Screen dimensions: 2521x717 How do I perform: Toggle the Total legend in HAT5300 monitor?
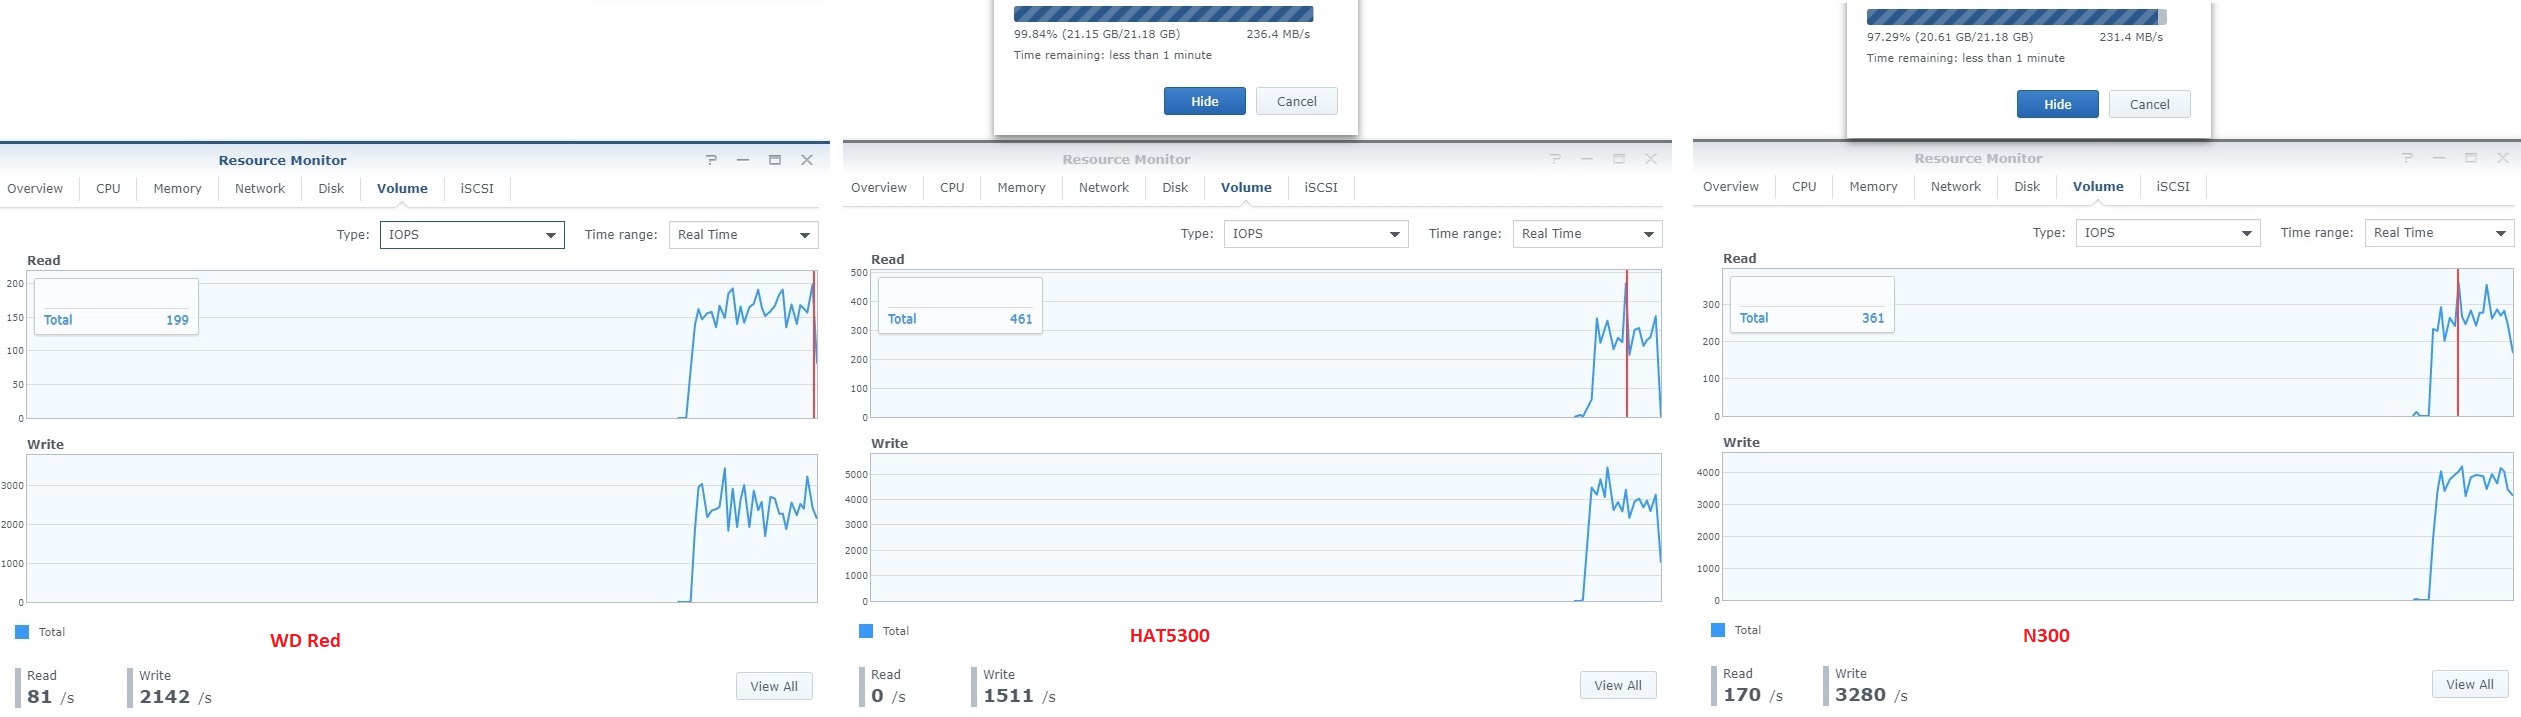[884, 631]
